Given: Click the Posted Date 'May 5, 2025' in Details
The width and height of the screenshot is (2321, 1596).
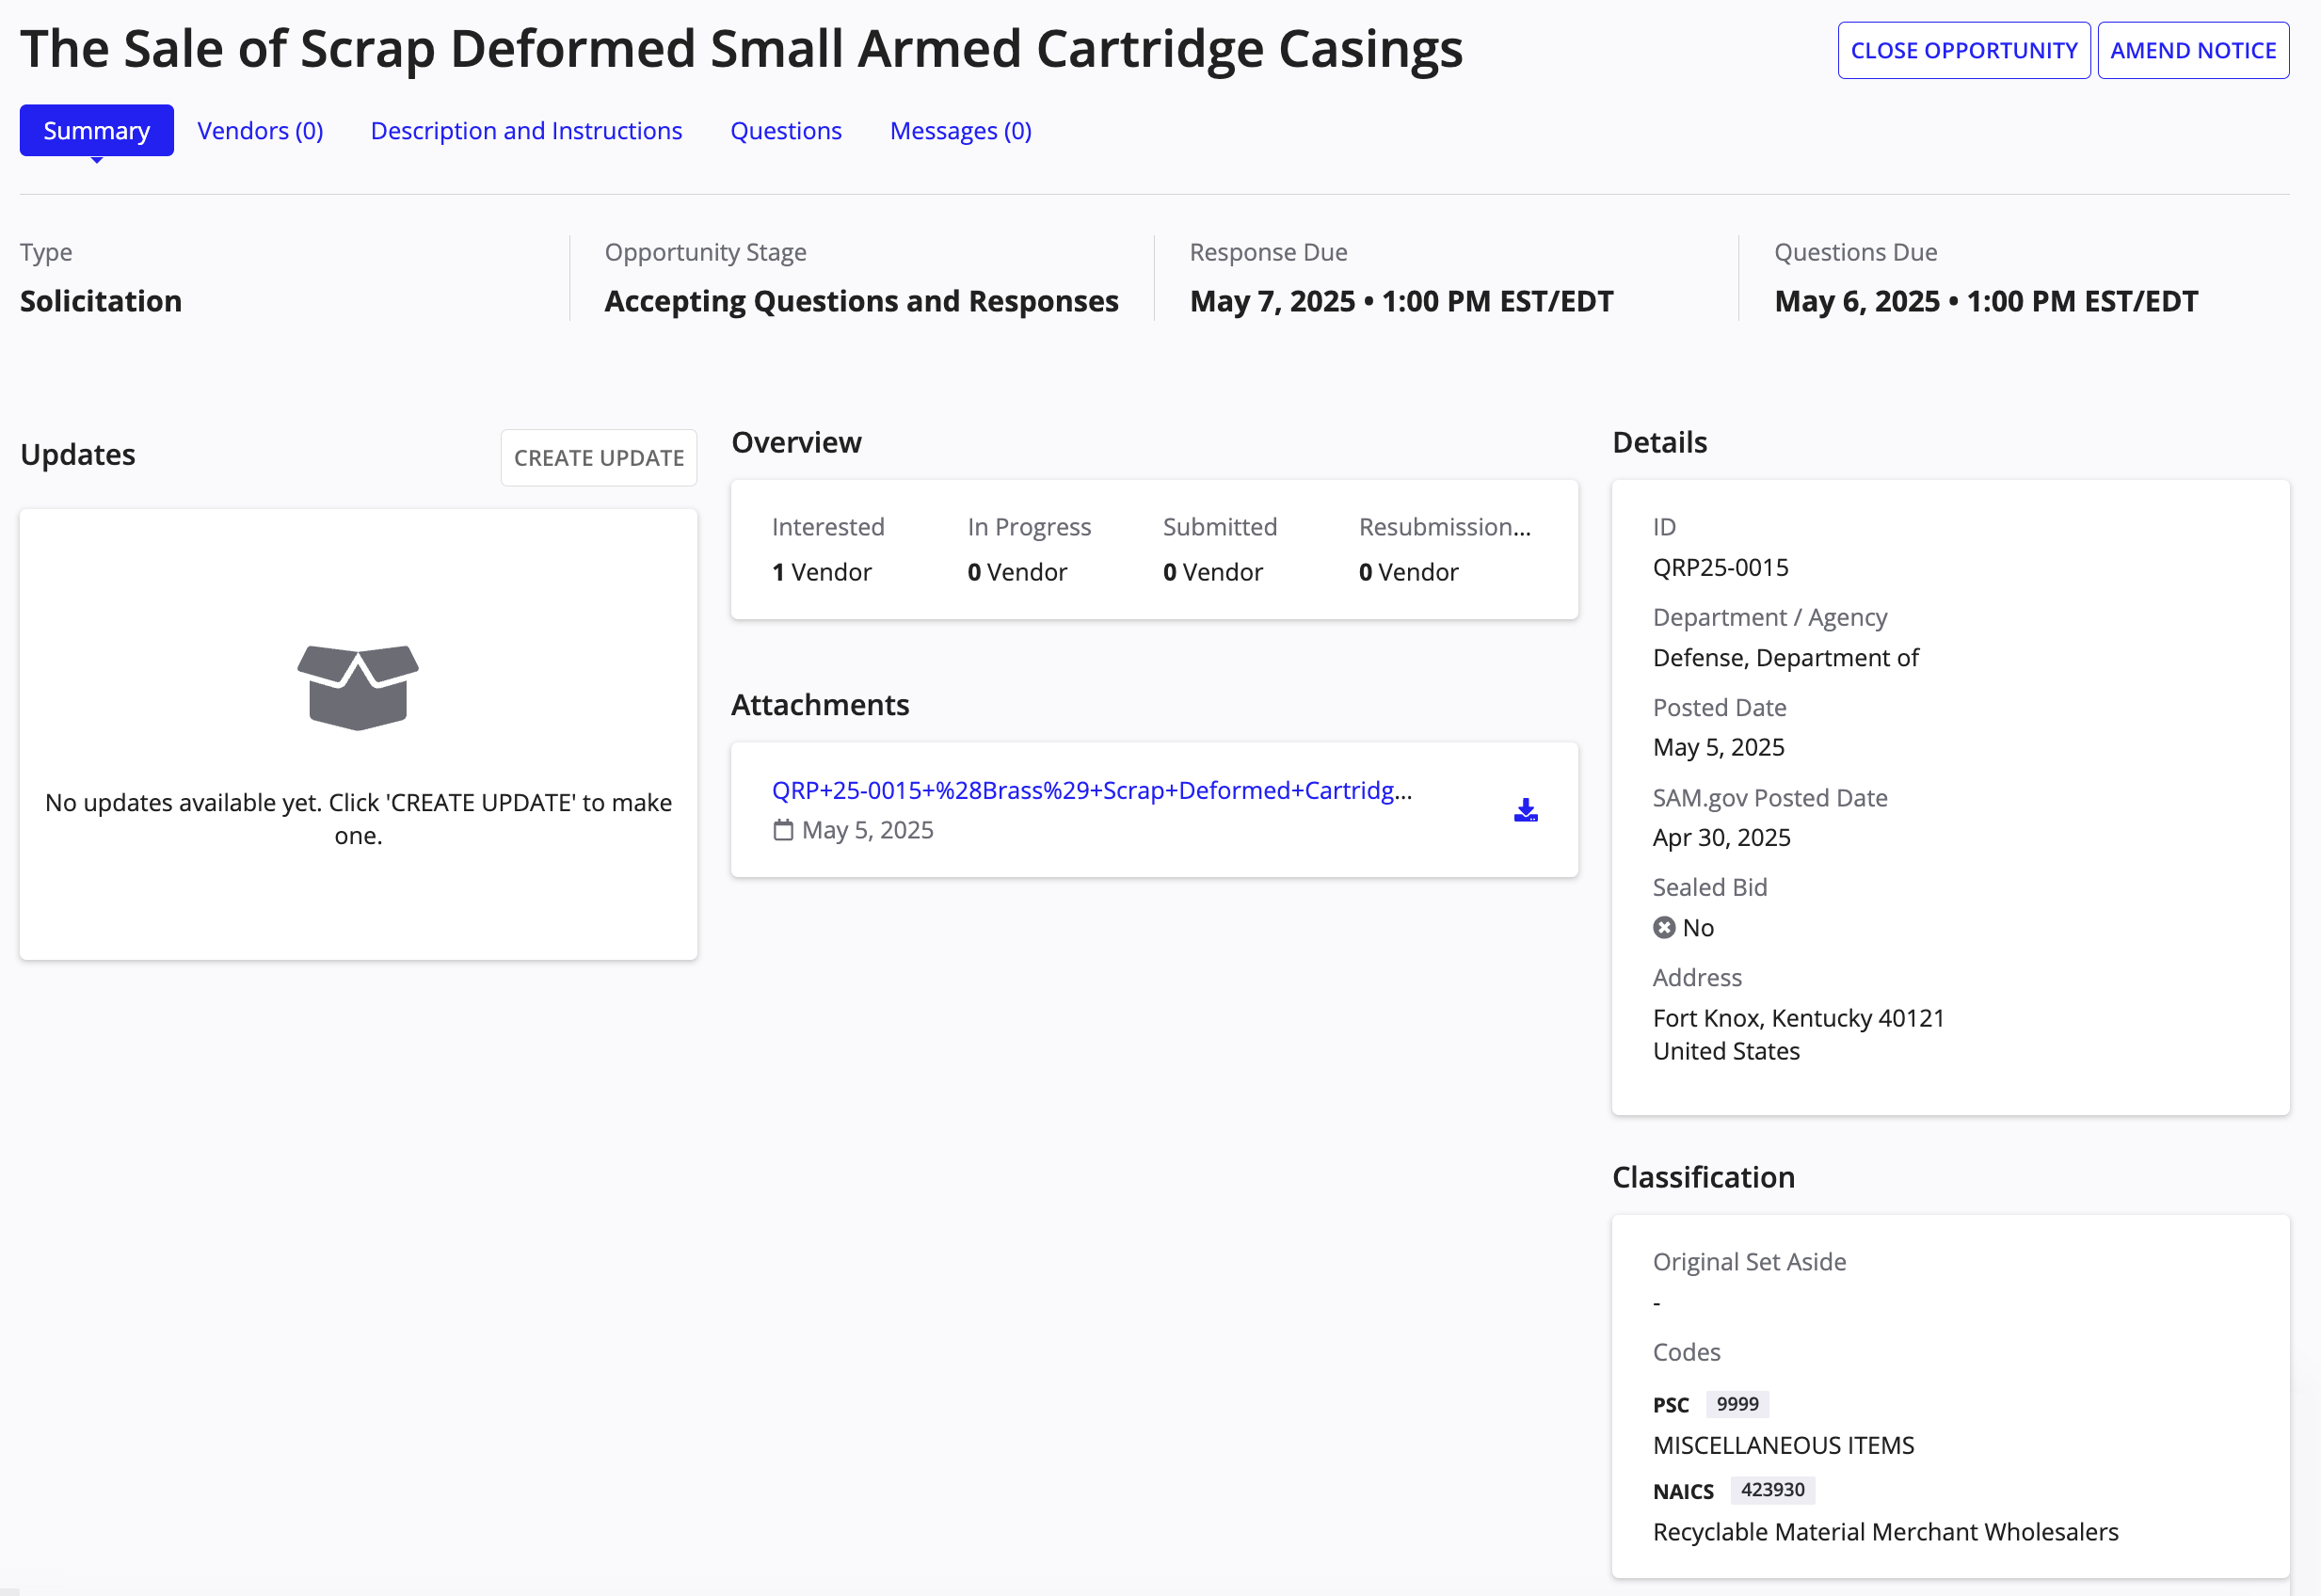Looking at the screenshot, I should 1718,748.
